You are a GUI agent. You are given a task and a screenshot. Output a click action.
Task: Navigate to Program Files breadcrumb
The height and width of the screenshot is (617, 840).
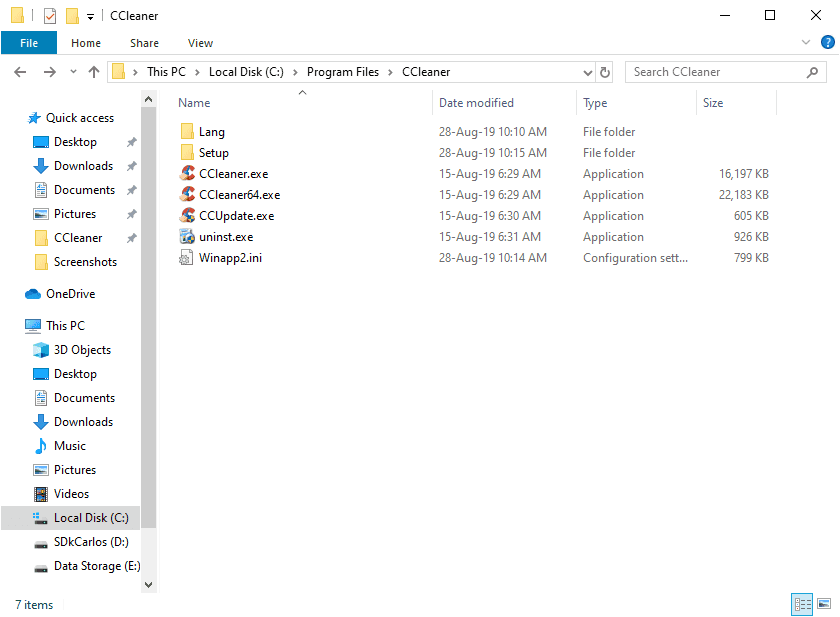coord(343,72)
